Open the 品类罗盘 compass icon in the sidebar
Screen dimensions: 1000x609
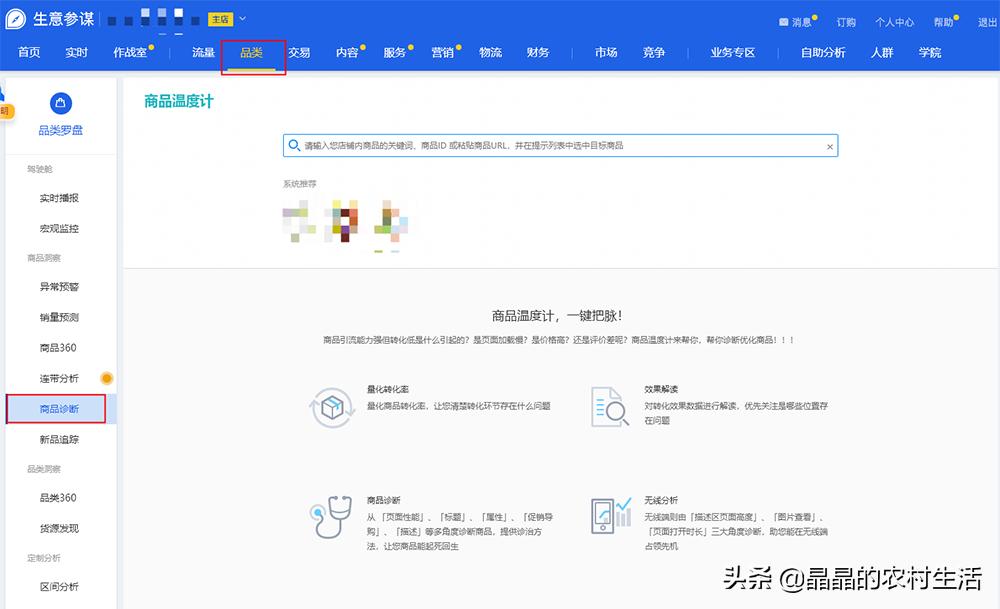click(x=61, y=102)
